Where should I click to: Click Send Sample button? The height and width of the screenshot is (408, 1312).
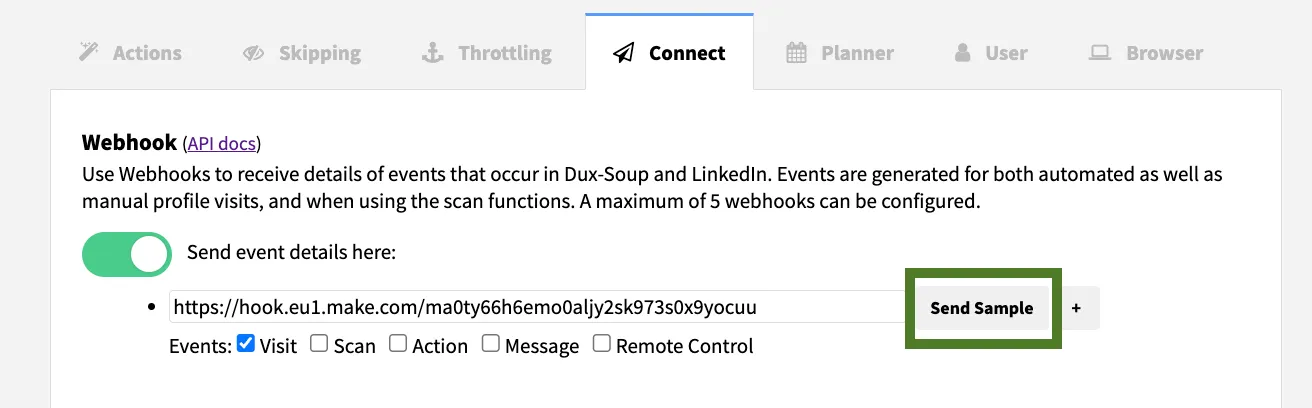[x=981, y=308]
